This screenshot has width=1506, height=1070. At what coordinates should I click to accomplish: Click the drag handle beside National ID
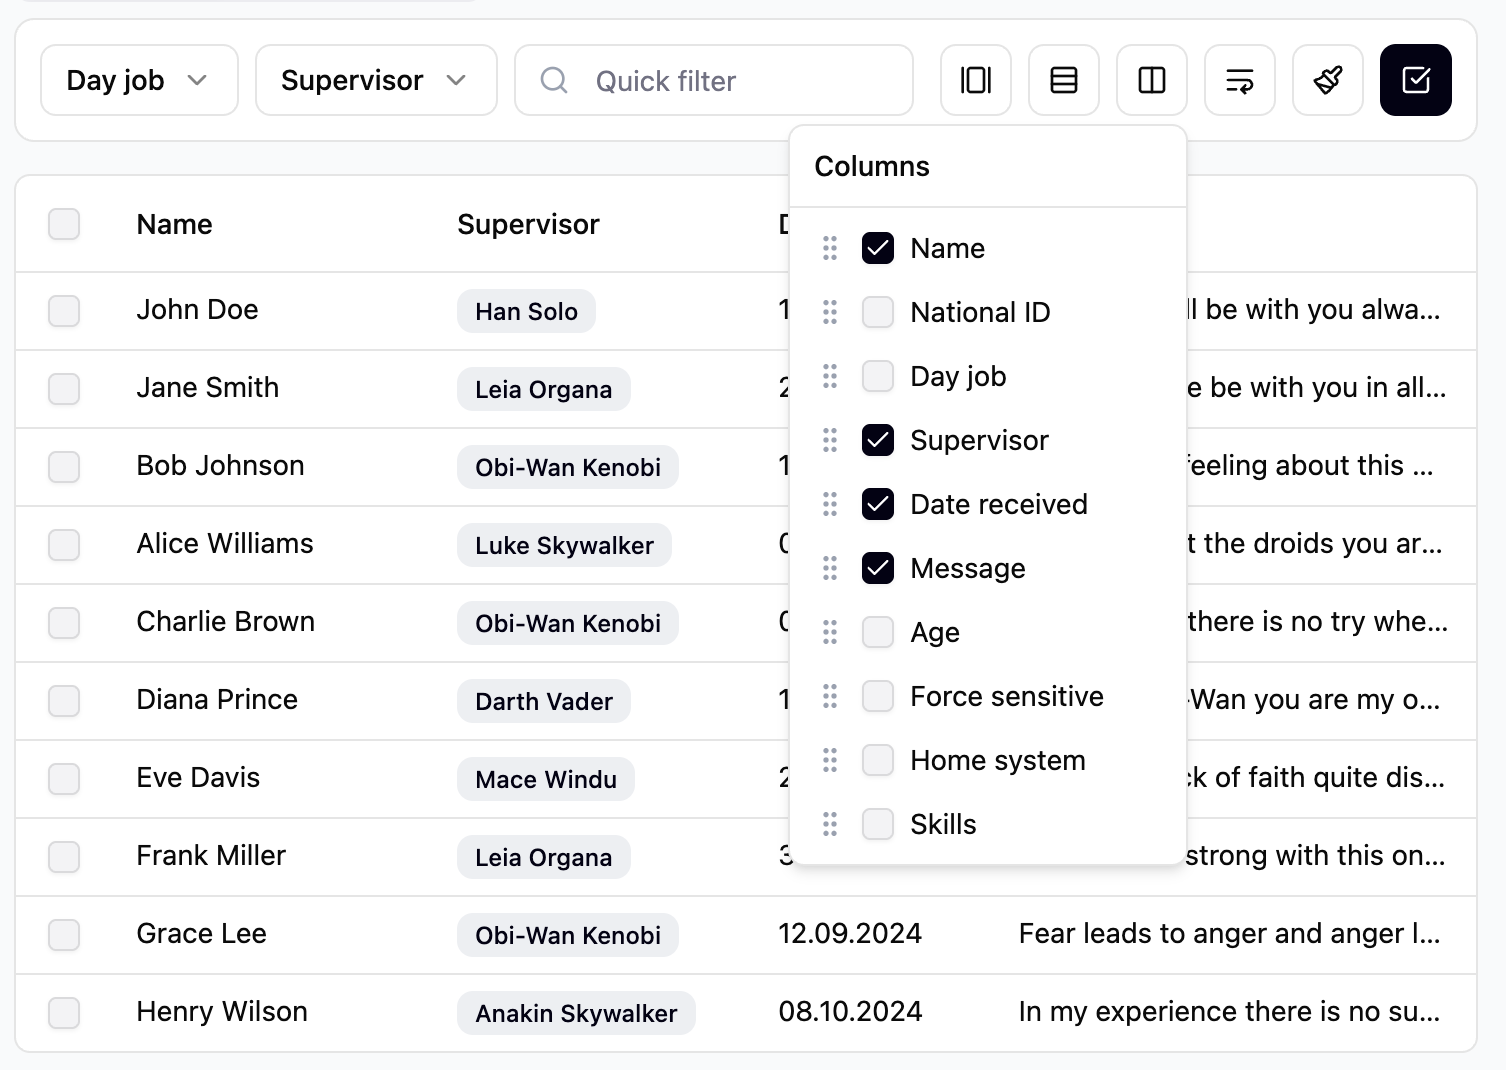[x=830, y=312]
